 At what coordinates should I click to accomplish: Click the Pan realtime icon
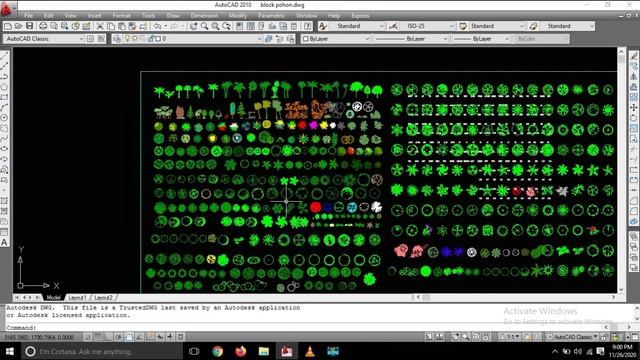(x=193, y=26)
